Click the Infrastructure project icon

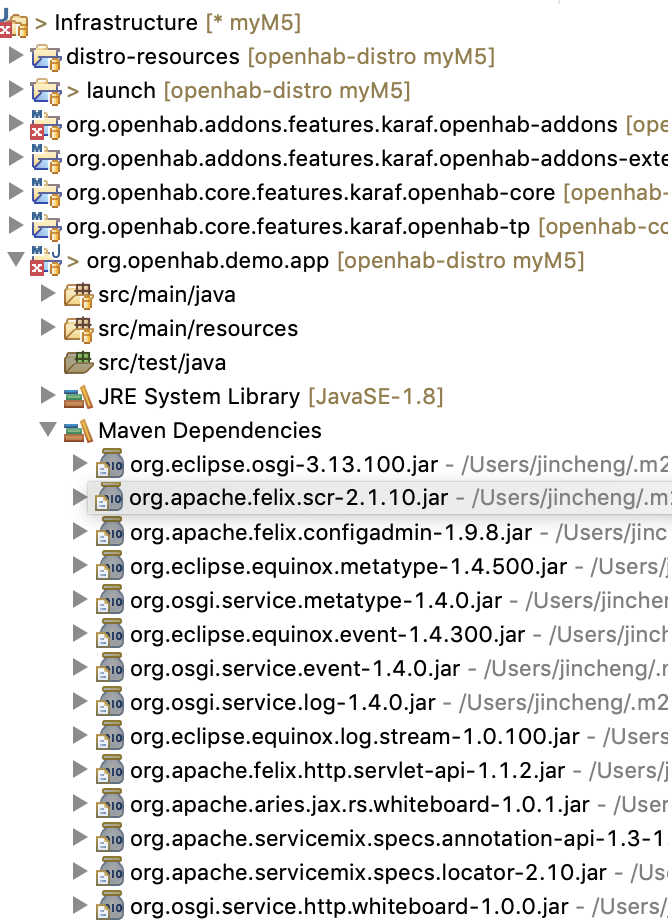coord(14,24)
